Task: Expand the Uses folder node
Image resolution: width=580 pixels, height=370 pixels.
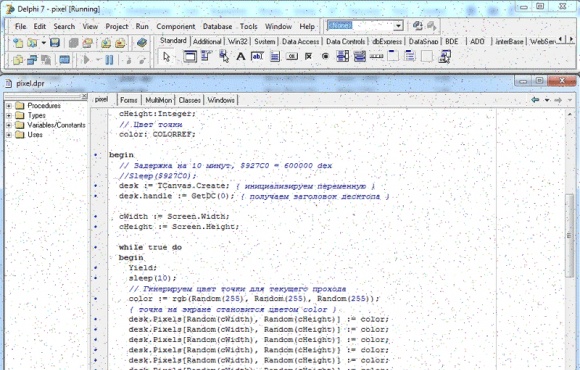Action: (9, 135)
